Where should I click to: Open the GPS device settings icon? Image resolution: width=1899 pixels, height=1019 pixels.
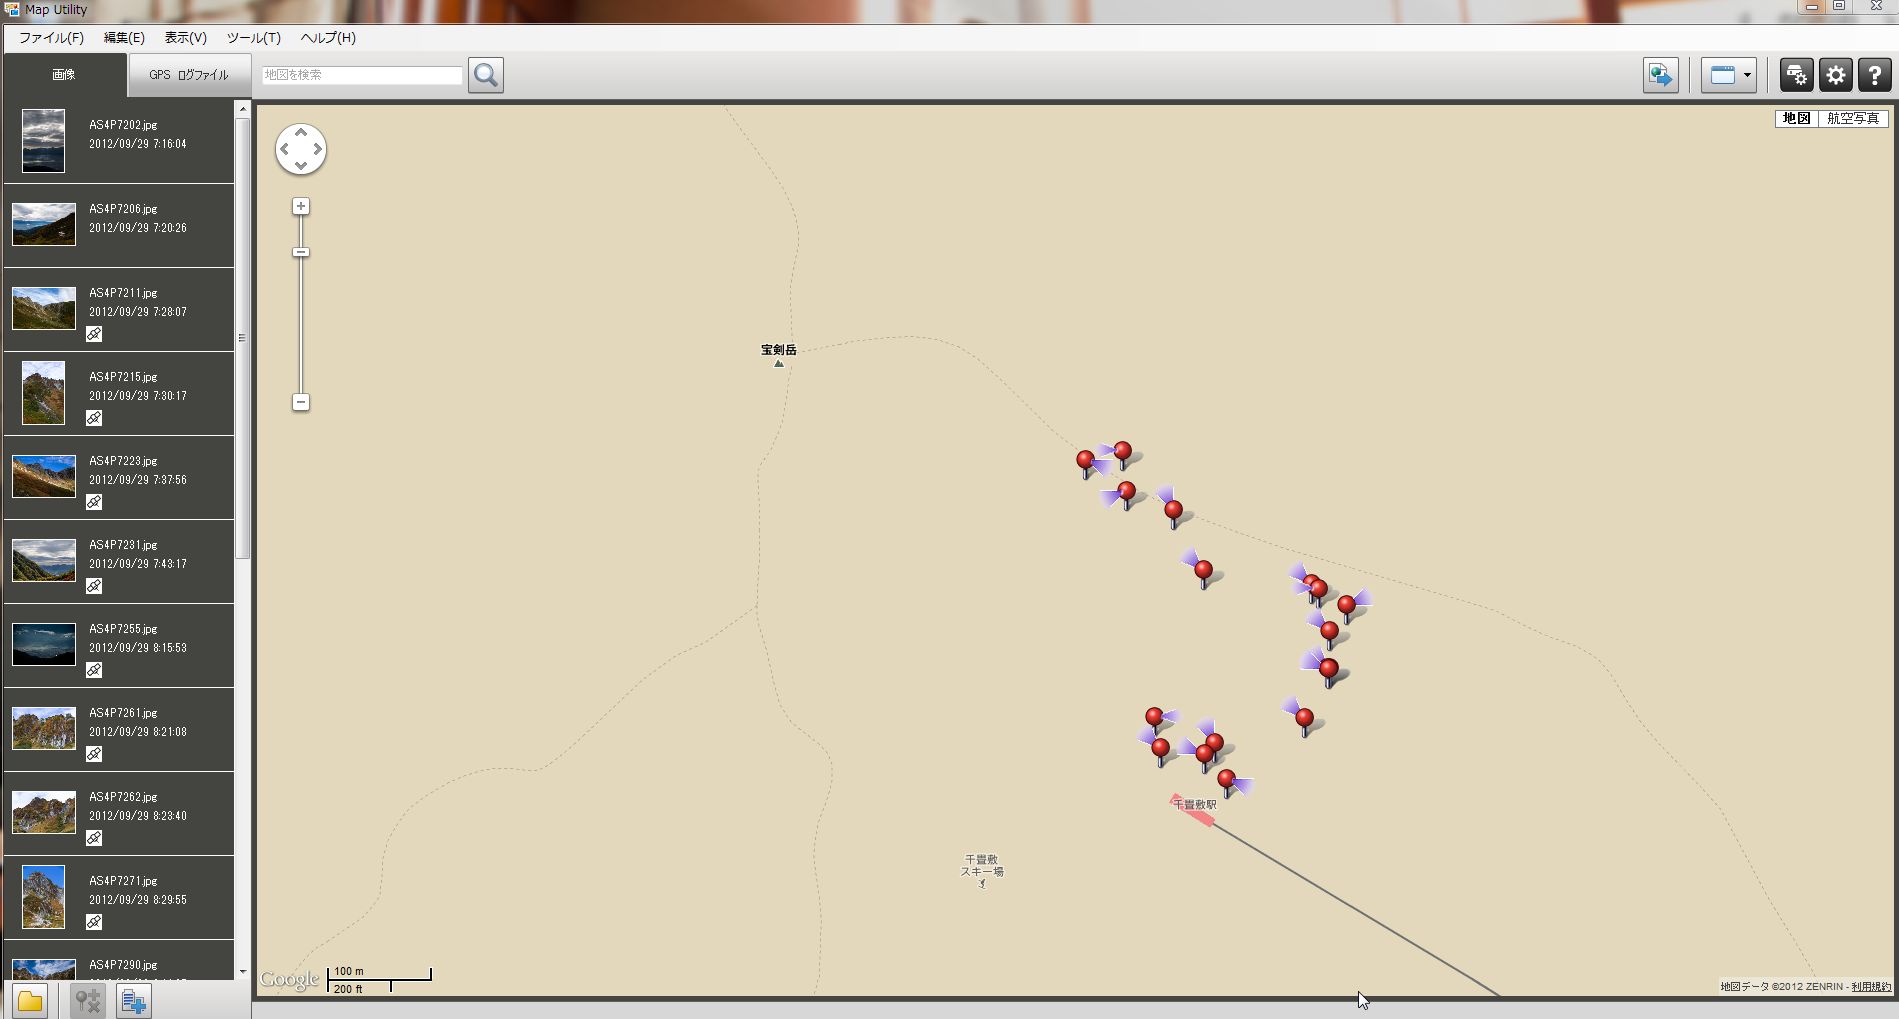[1796, 75]
